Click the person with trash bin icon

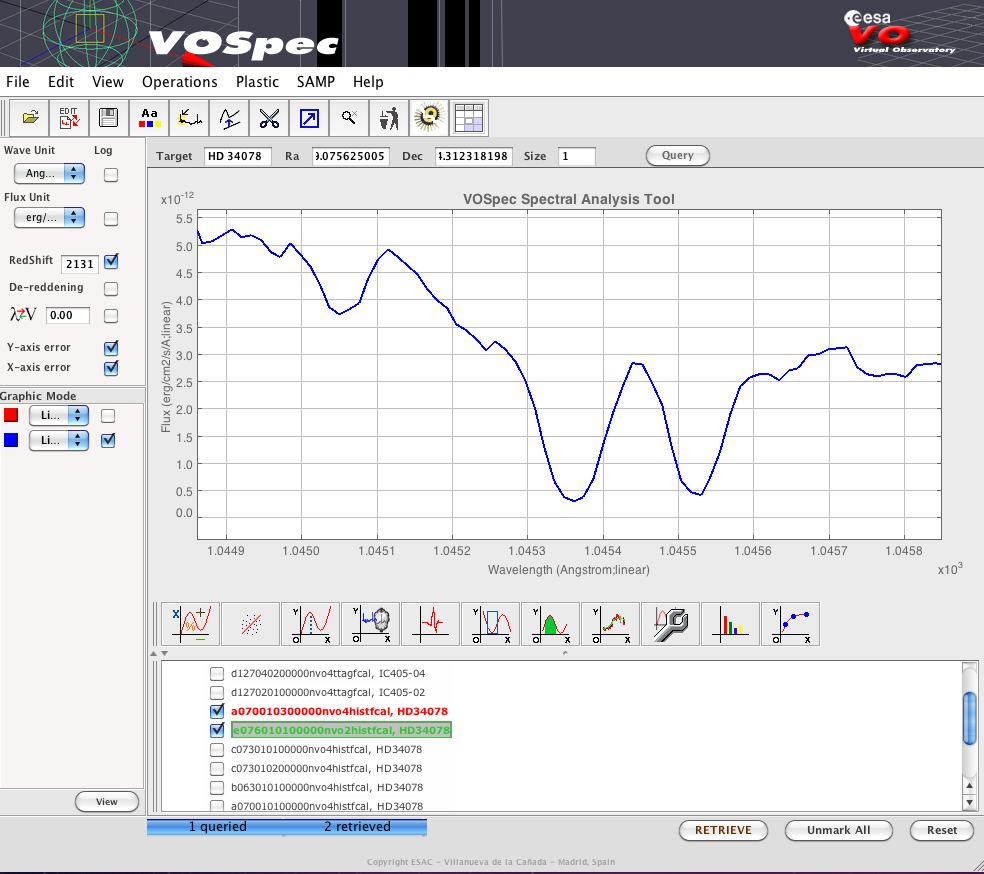tap(389, 118)
